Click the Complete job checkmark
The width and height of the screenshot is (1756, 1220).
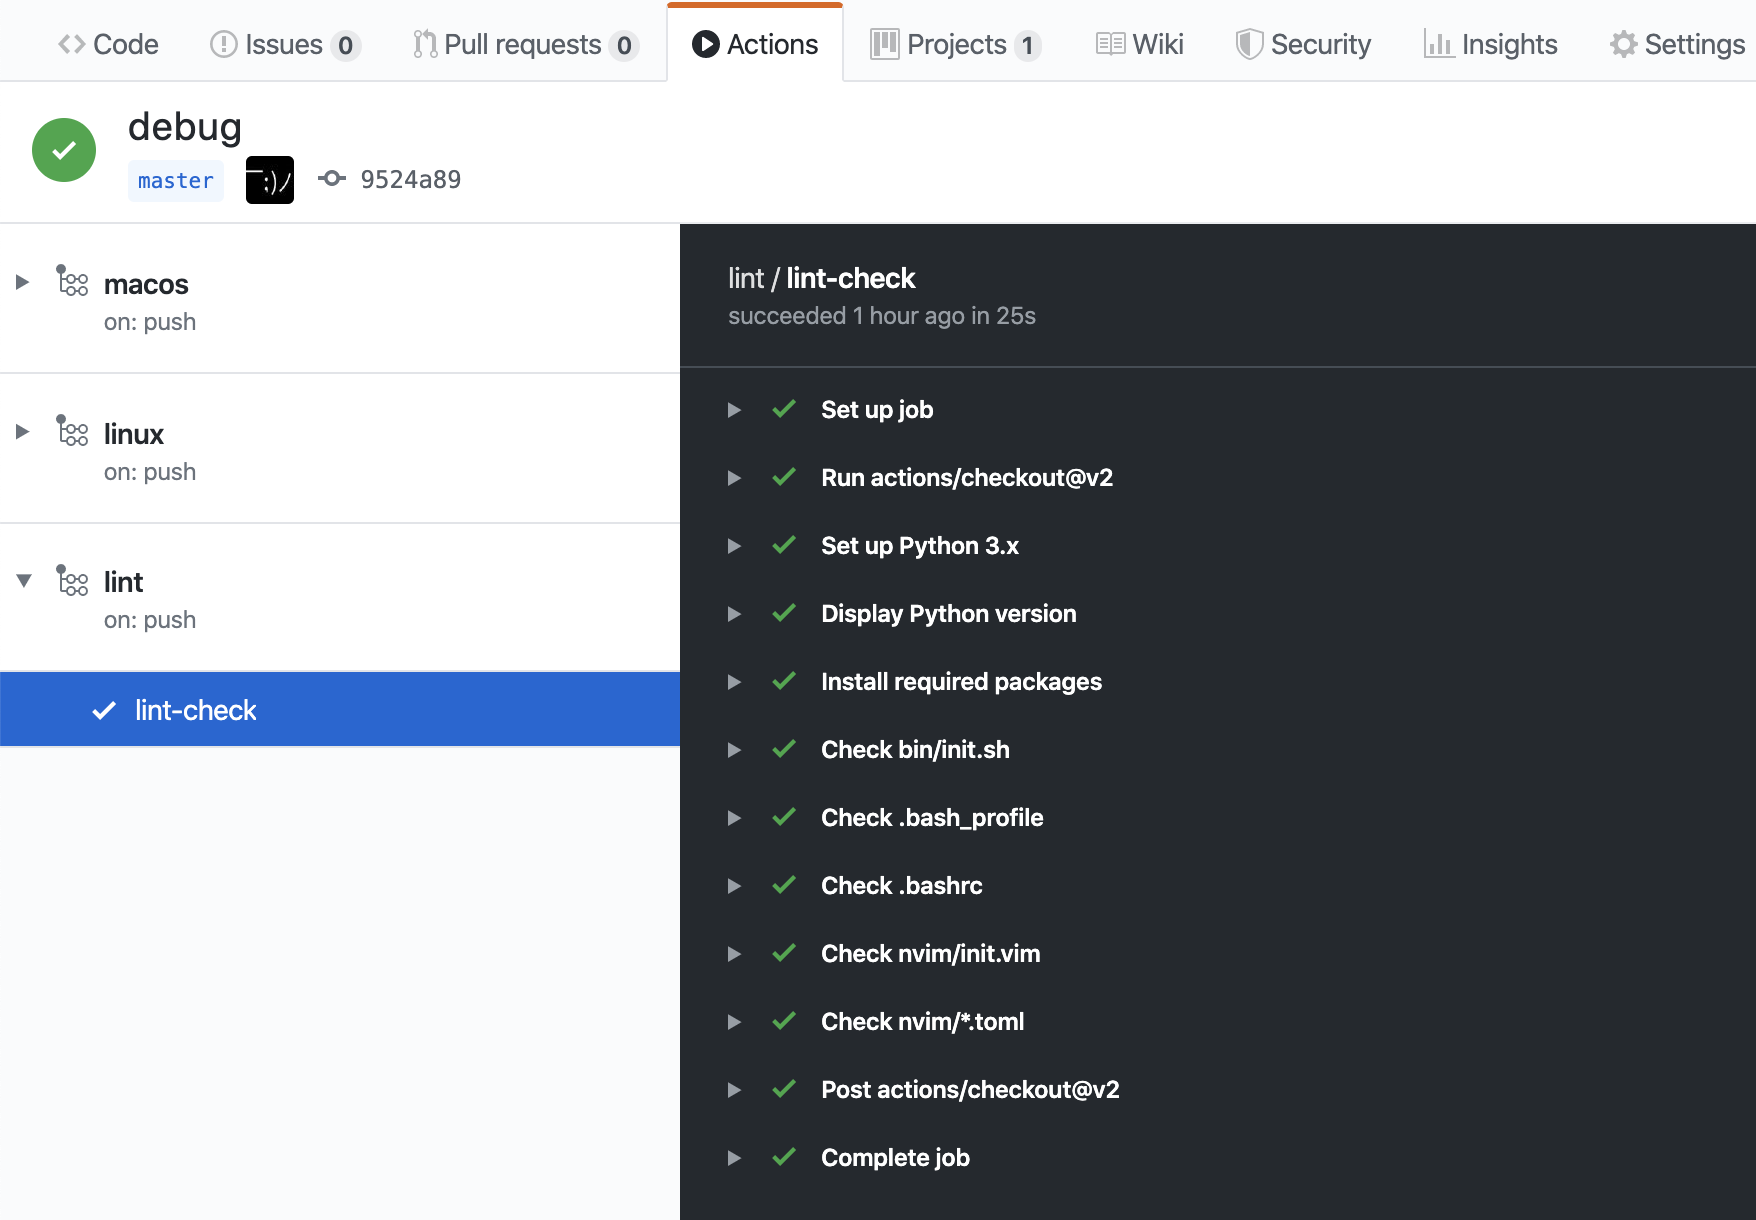pyautogui.click(x=784, y=1157)
